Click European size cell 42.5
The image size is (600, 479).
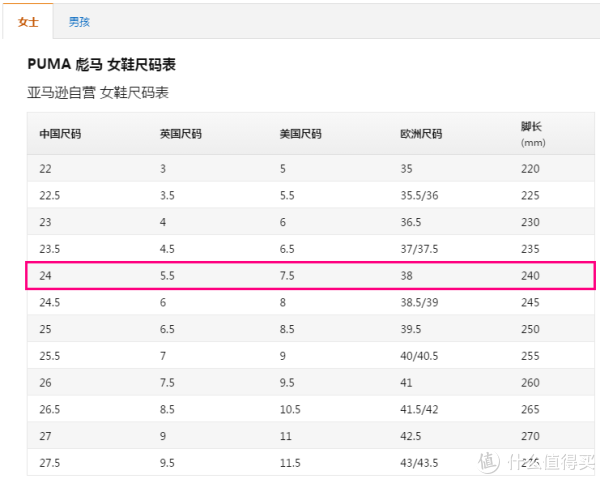click(x=411, y=436)
